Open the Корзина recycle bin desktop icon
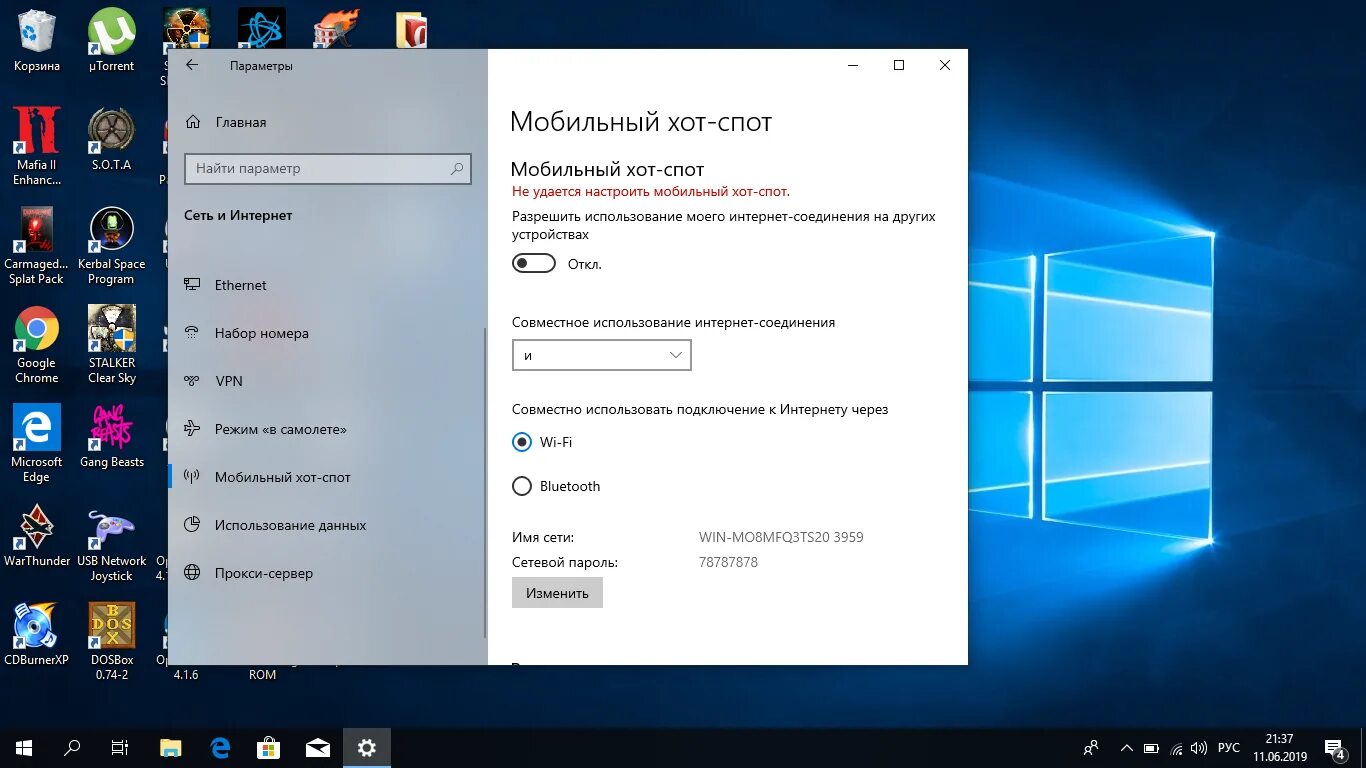This screenshot has width=1366, height=768. [x=37, y=41]
